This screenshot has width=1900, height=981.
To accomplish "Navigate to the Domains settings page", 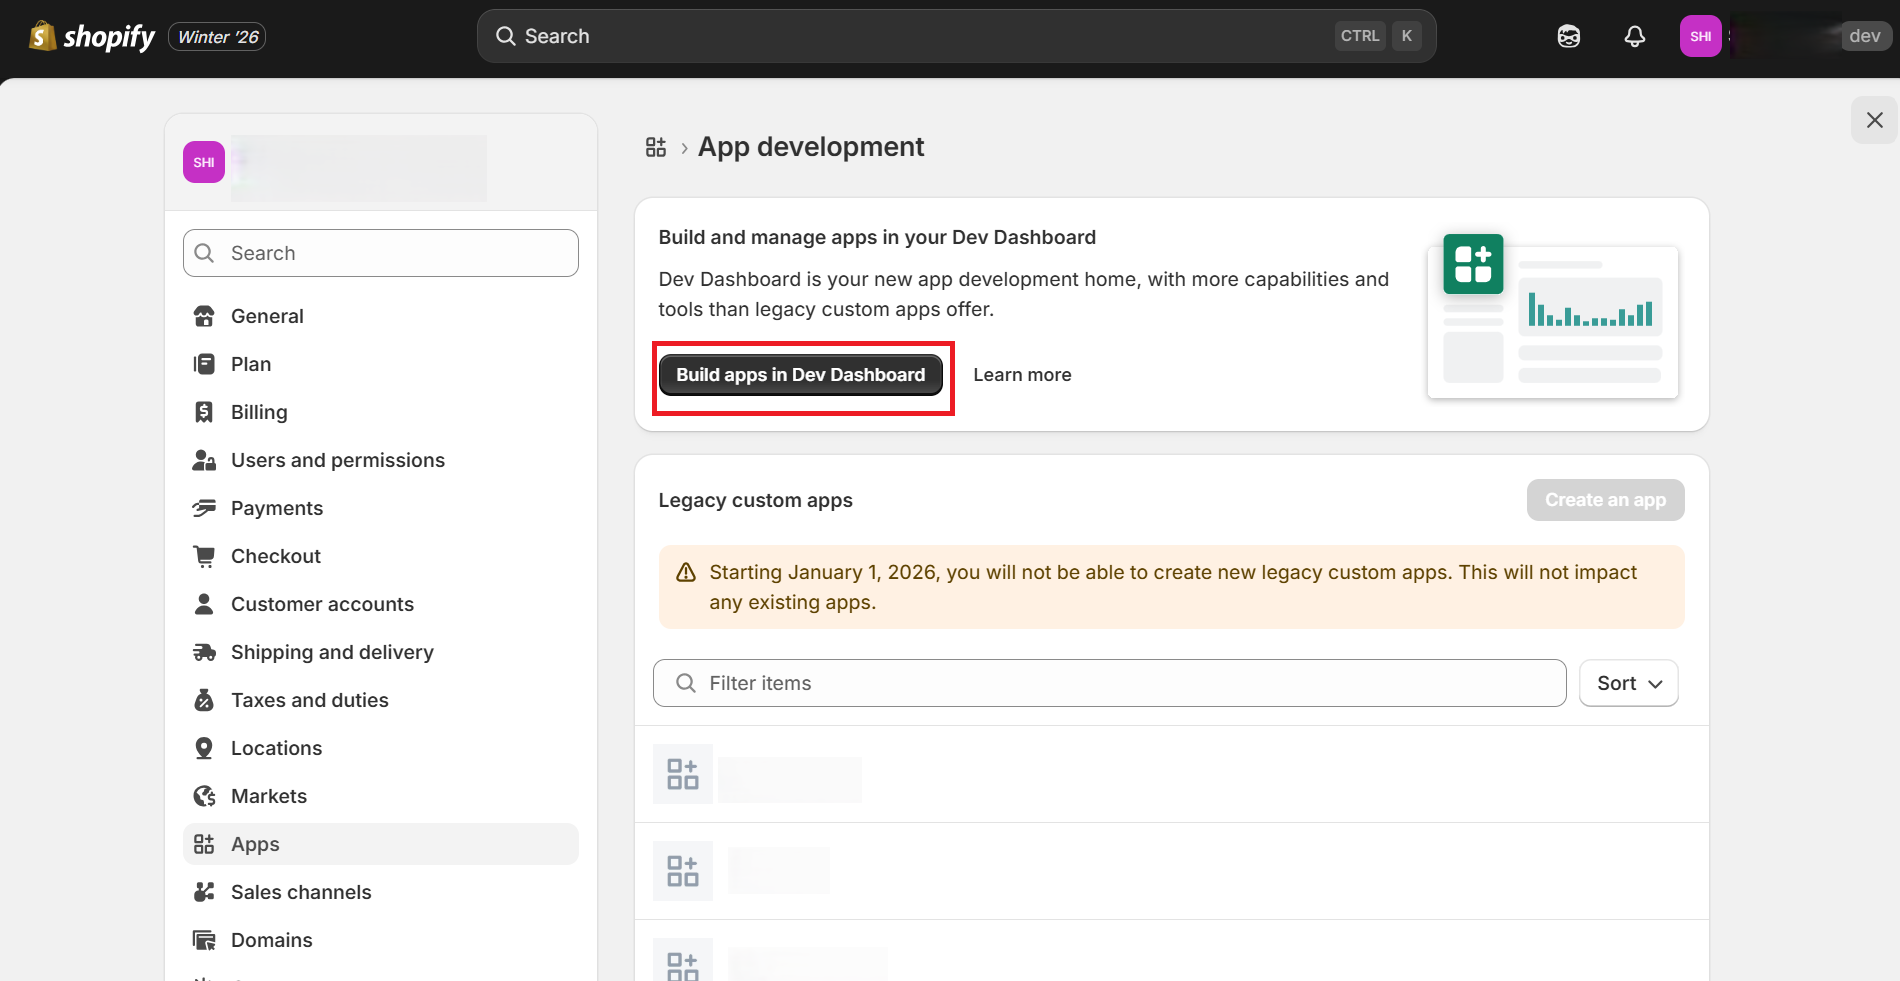I will point(271,940).
